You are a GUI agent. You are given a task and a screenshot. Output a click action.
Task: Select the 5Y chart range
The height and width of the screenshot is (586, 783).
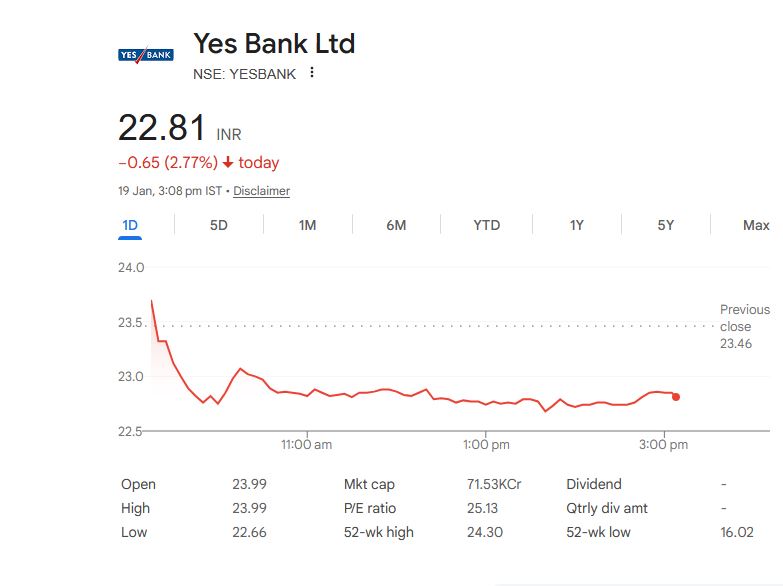[x=666, y=225]
